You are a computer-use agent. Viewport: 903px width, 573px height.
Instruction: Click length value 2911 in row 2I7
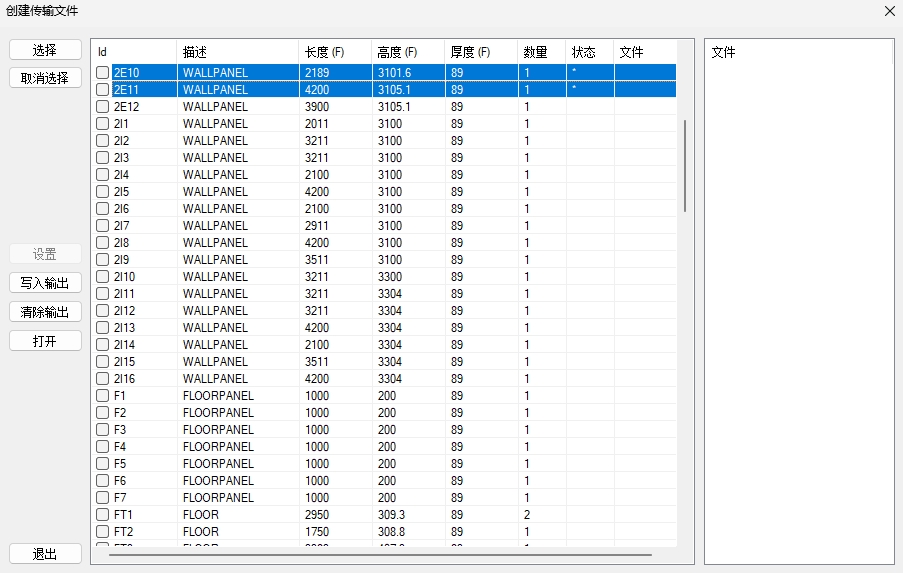[x=317, y=226]
